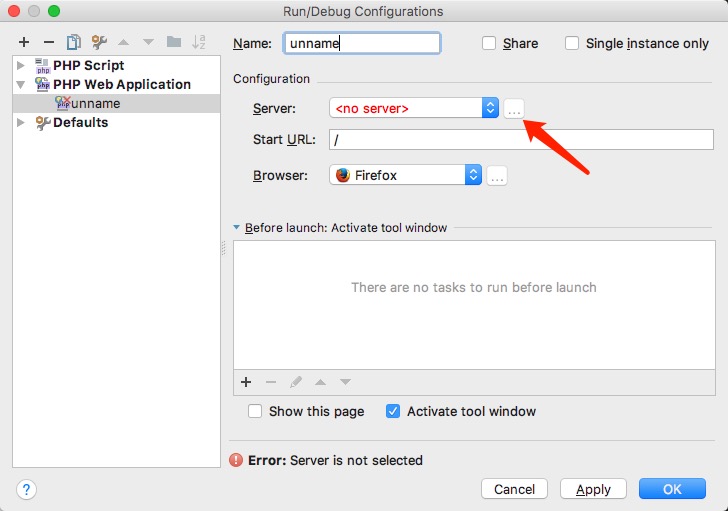Click the Configuration section label
The width and height of the screenshot is (728, 511).
tap(271, 79)
